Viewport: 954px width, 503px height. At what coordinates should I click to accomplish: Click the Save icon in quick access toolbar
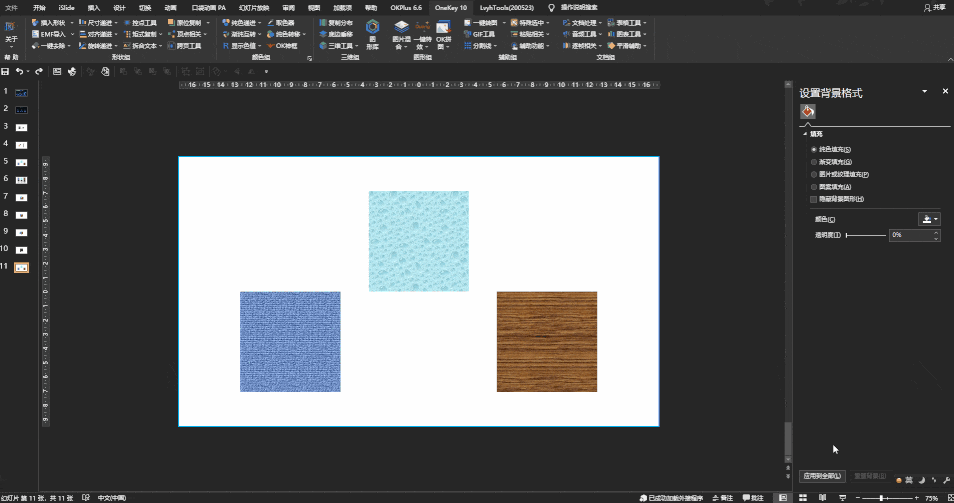(x=6, y=71)
